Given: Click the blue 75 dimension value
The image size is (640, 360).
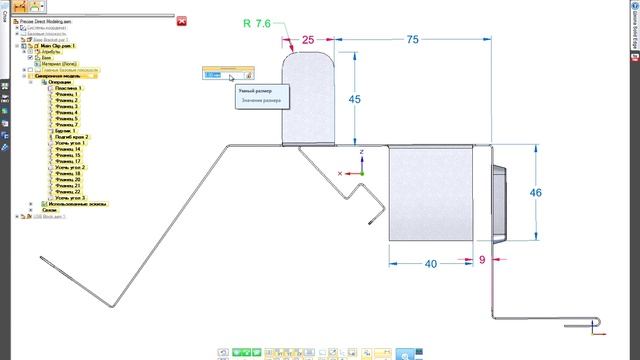Looking at the screenshot, I should click(x=412, y=40).
